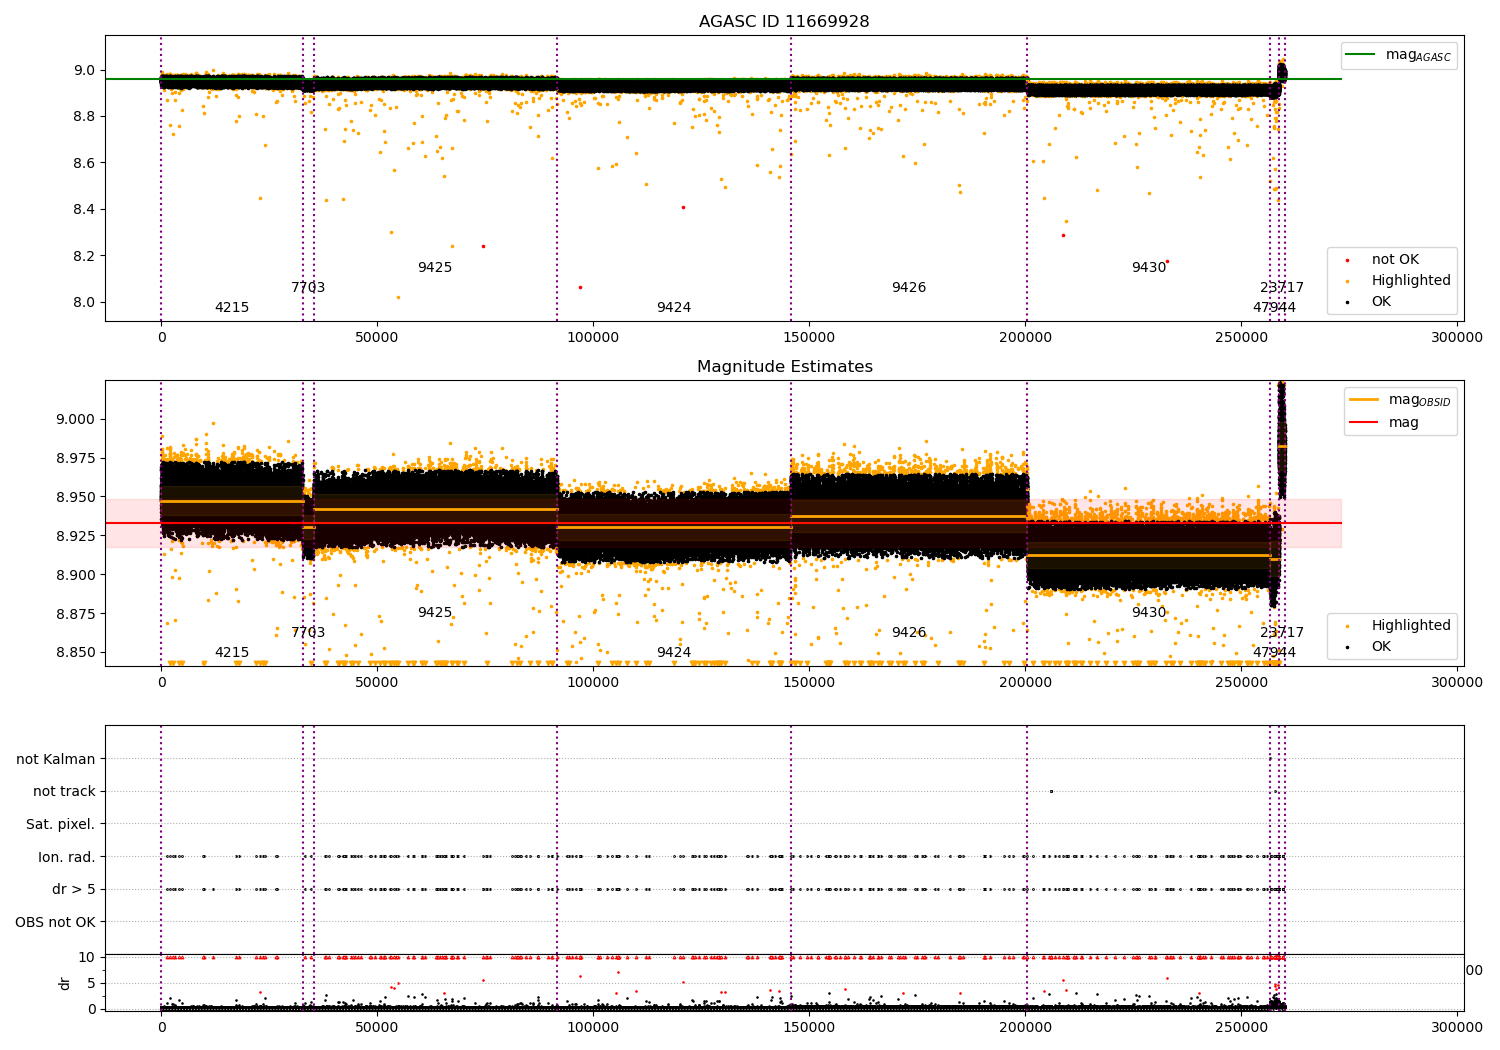
Task: Click obsid label 4215 in the AGASC plot
Action: click(232, 308)
